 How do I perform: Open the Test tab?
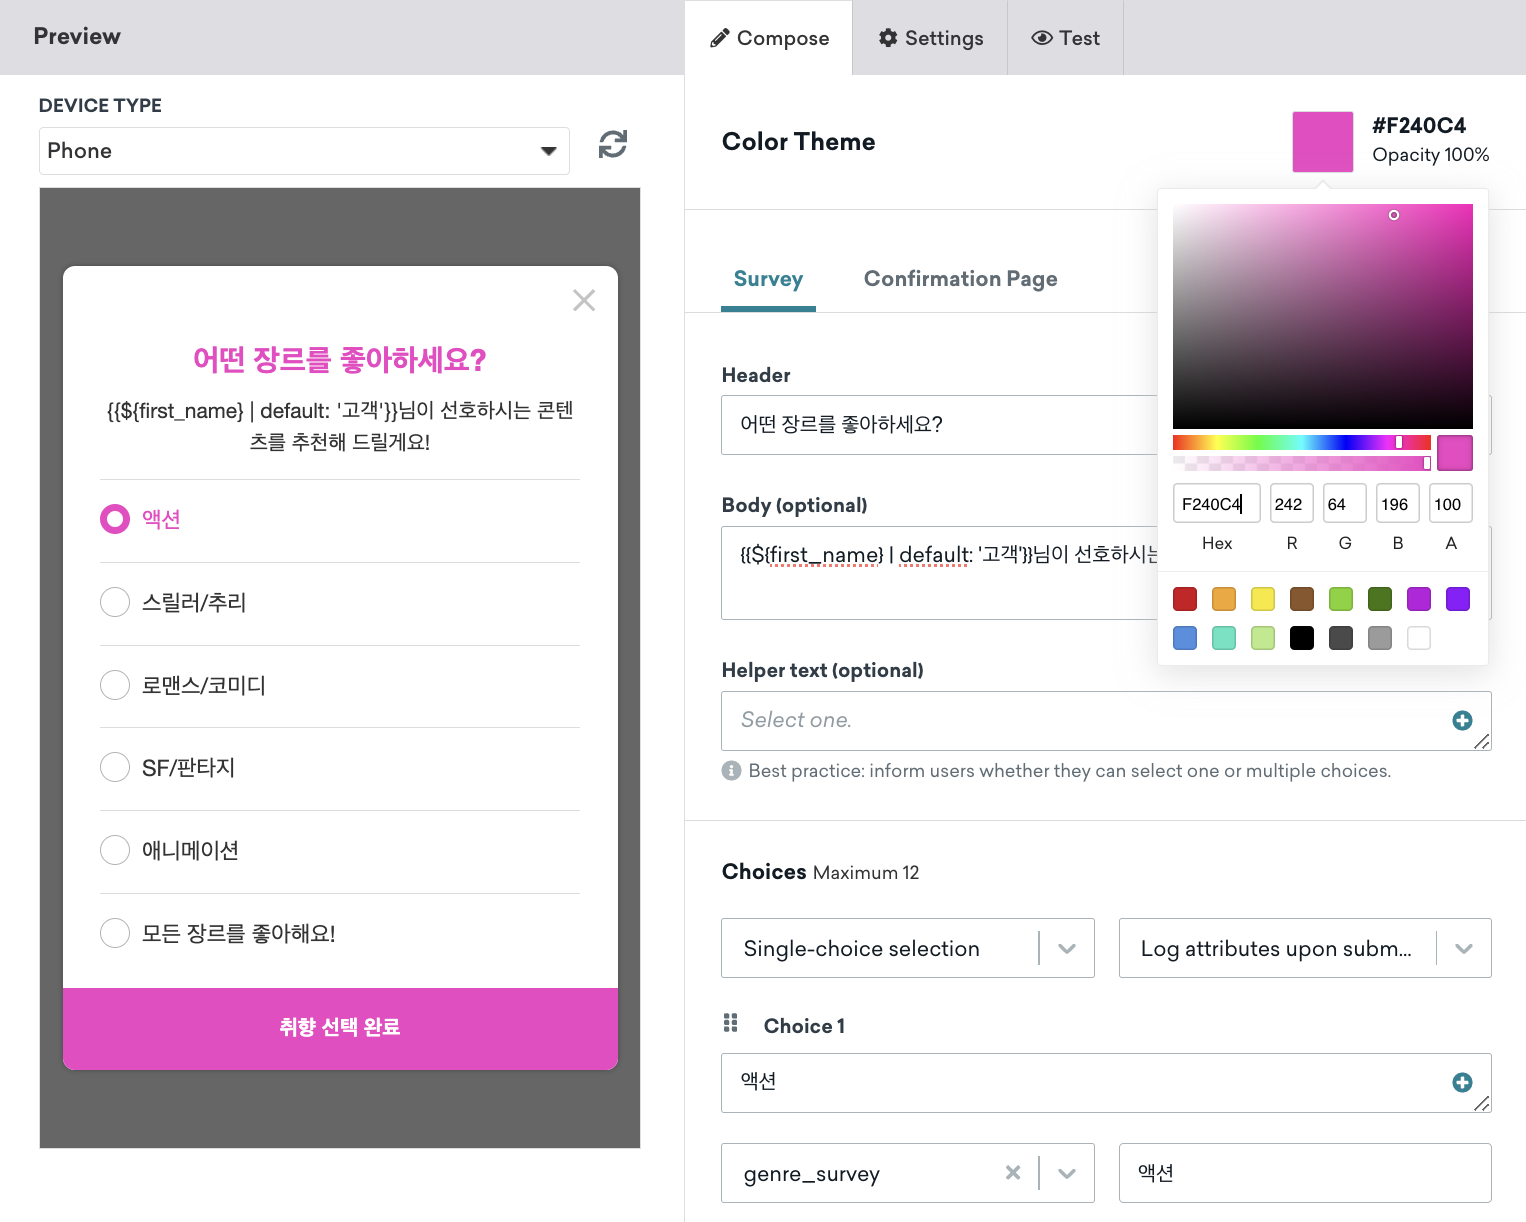point(1065,38)
